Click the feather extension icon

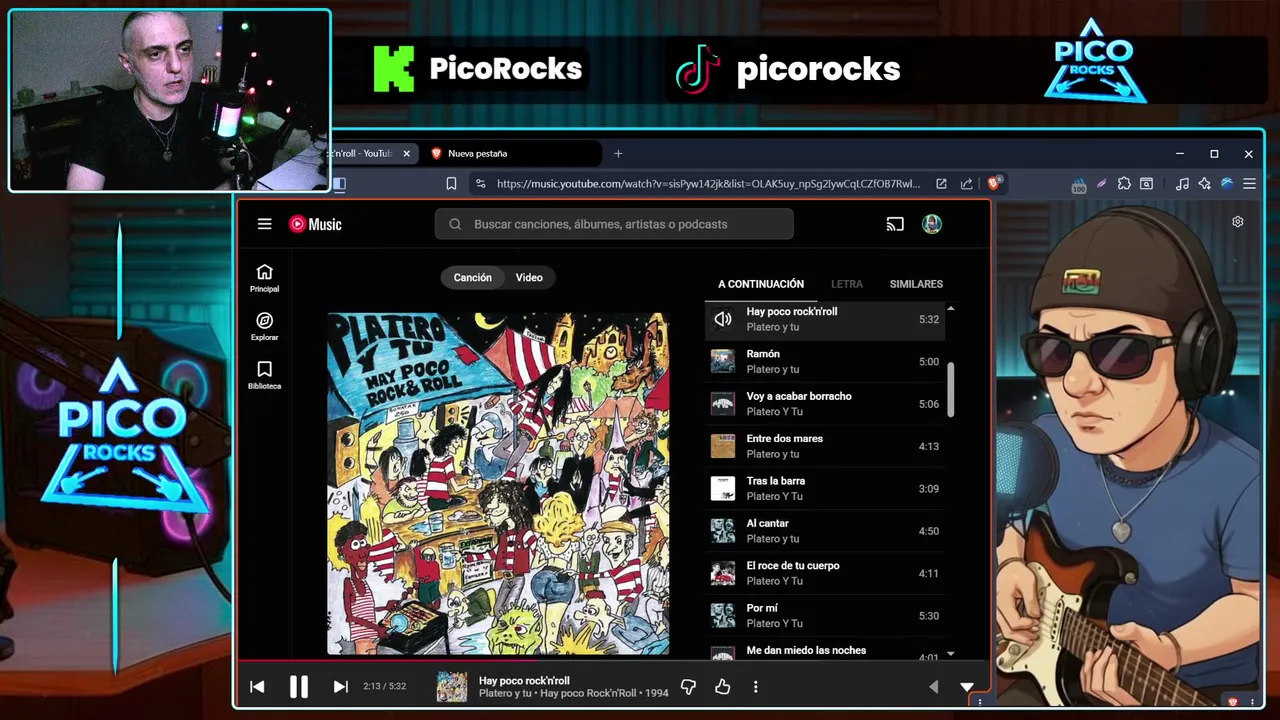point(1101,184)
